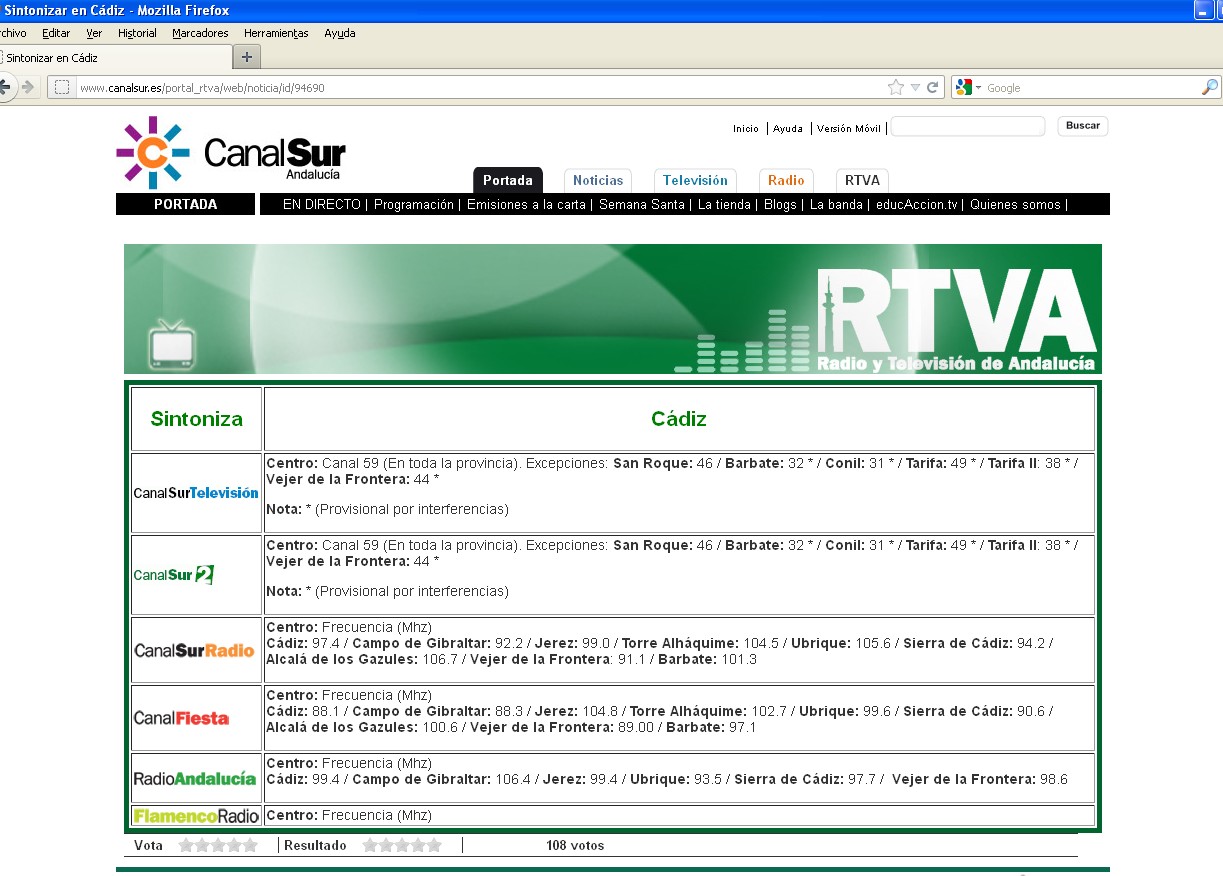Open the Marcadores menu
This screenshot has height=876, width=1223.
coord(200,33)
